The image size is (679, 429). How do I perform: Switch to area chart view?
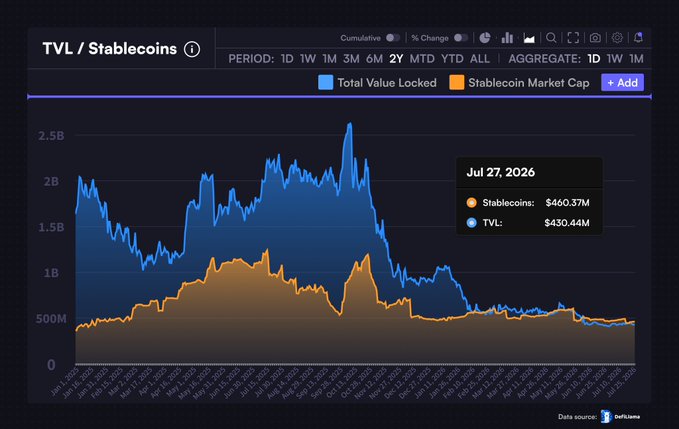529,39
